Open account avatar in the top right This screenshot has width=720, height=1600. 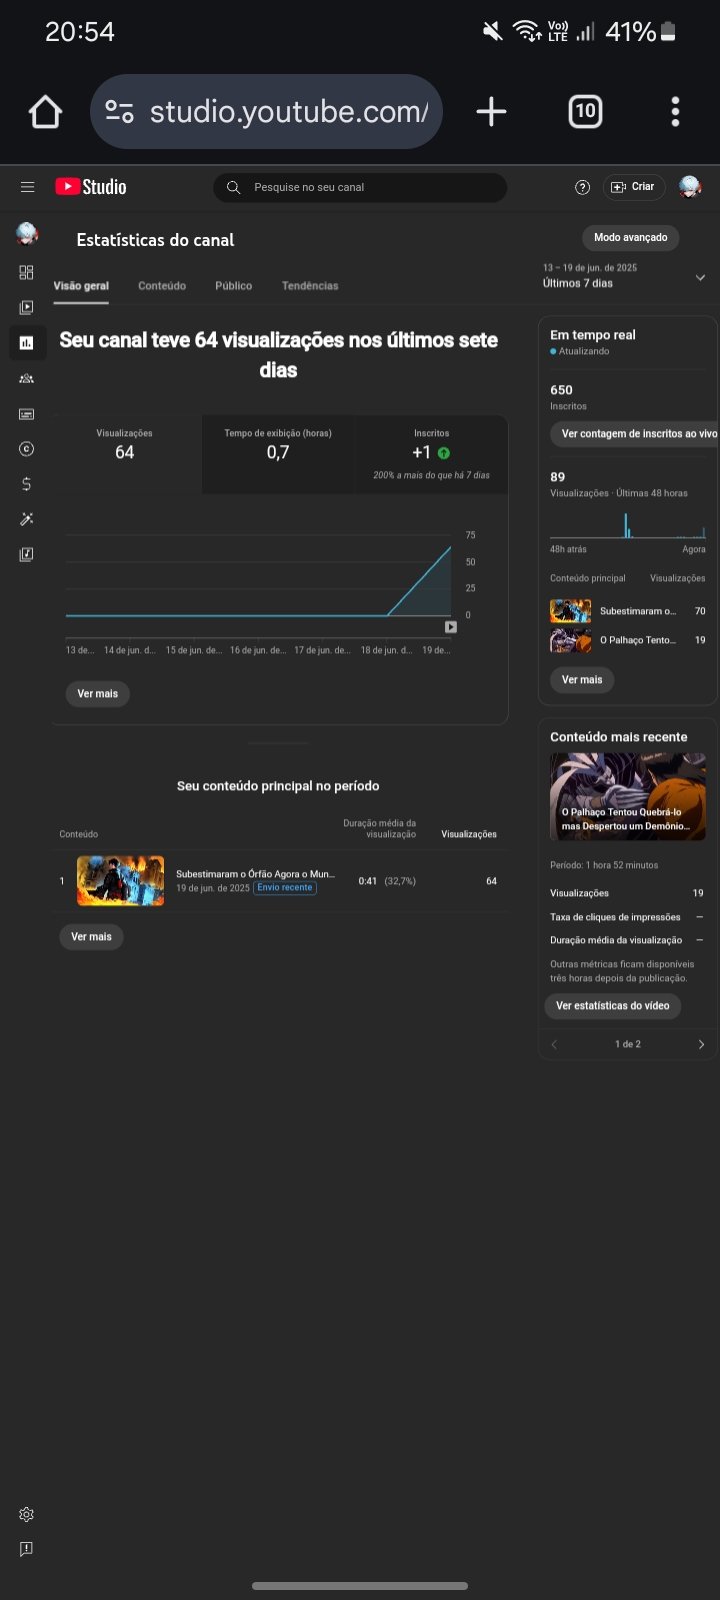pyautogui.click(x=690, y=187)
